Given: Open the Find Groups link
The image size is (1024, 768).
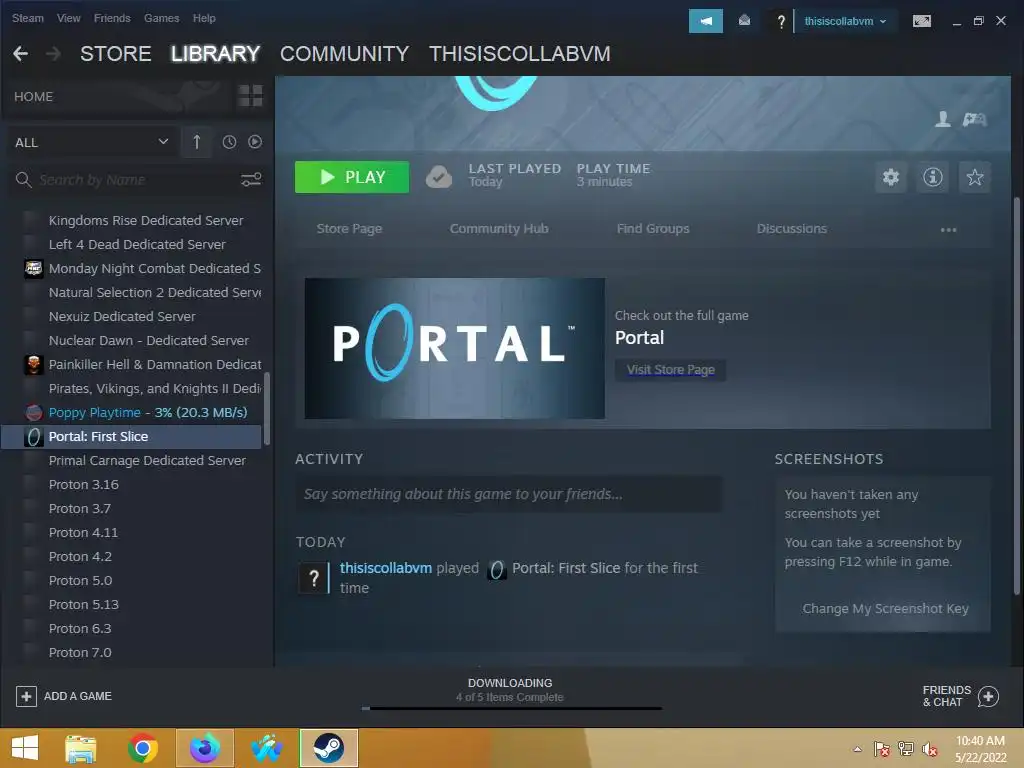Looking at the screenshot, I should click(653, 229).
